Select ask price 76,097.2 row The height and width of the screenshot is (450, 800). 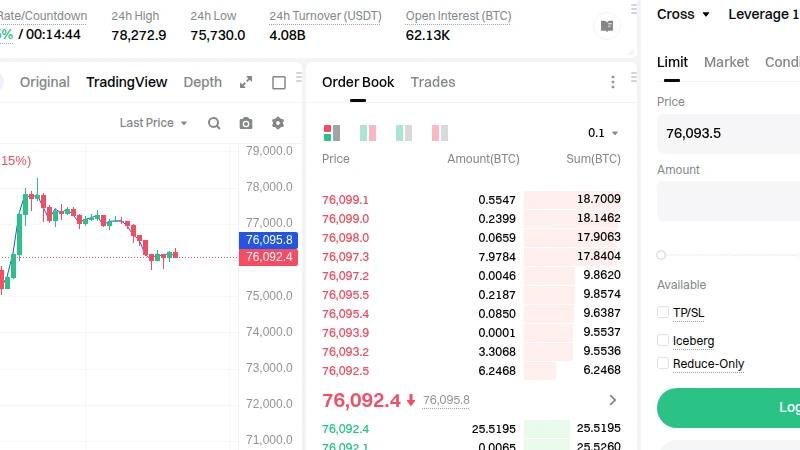471,276
